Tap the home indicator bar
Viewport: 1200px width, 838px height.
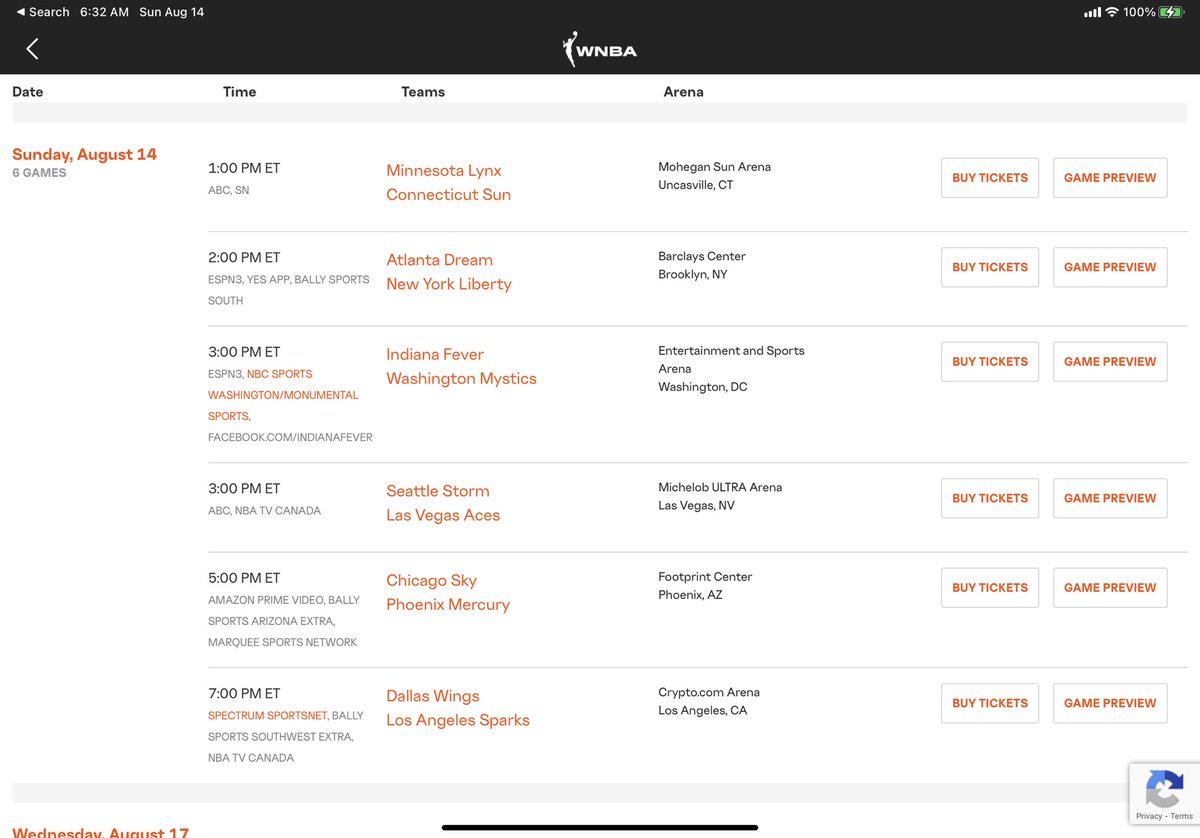pyautogui.click(x=600, y=827)
